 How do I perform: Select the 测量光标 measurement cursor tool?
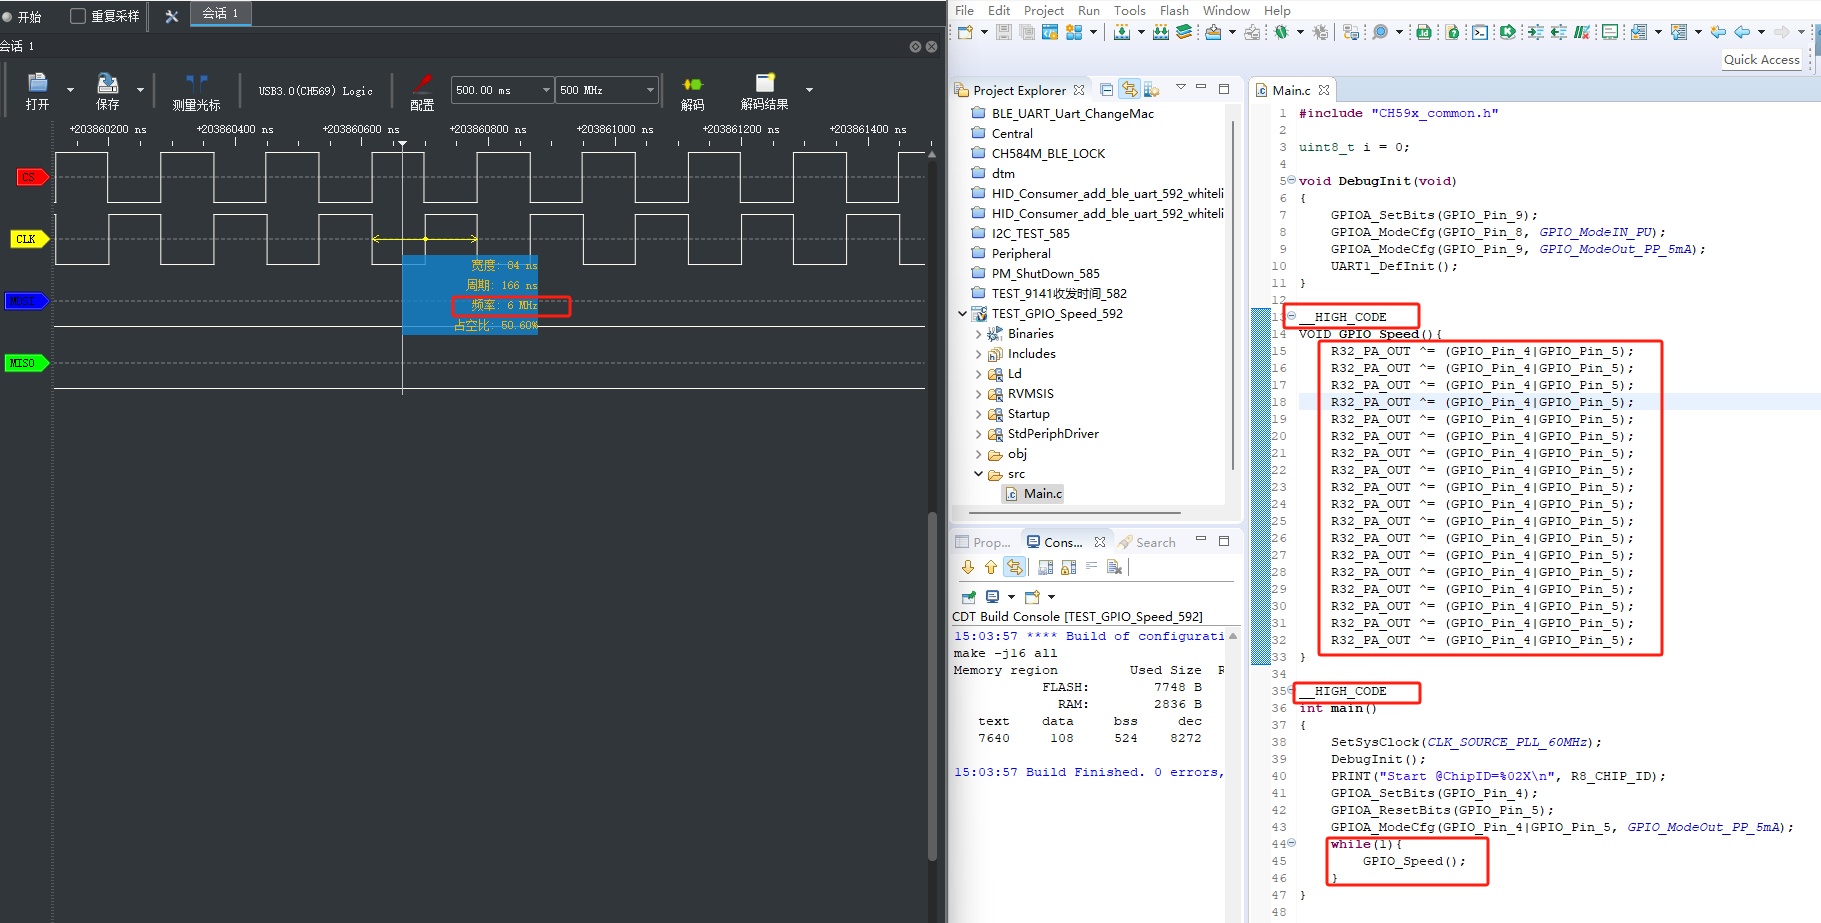[196, 91]
